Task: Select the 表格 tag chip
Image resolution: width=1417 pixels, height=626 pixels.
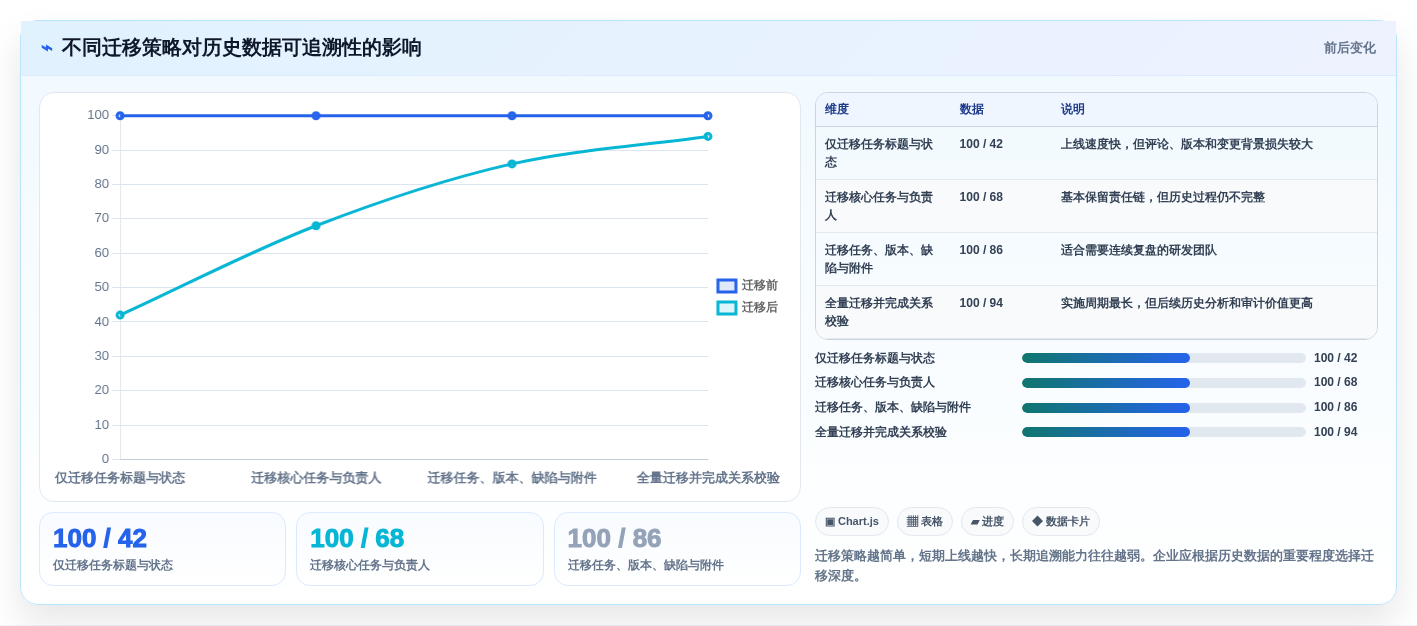Action: pyautogui.click(x=925, y=522)
